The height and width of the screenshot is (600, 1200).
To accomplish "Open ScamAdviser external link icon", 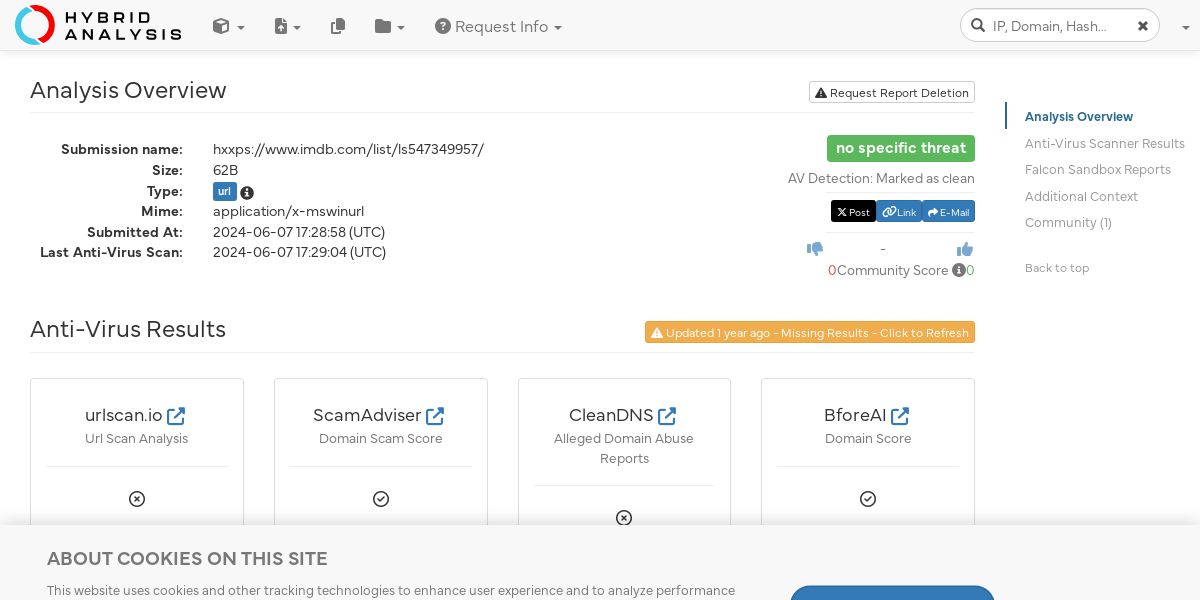I will 435,415.
